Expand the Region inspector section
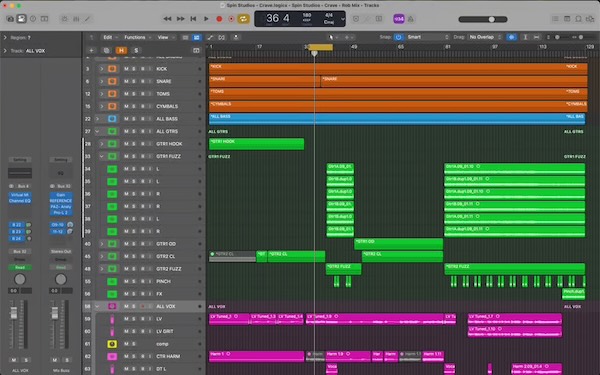 tap(5, 38)
